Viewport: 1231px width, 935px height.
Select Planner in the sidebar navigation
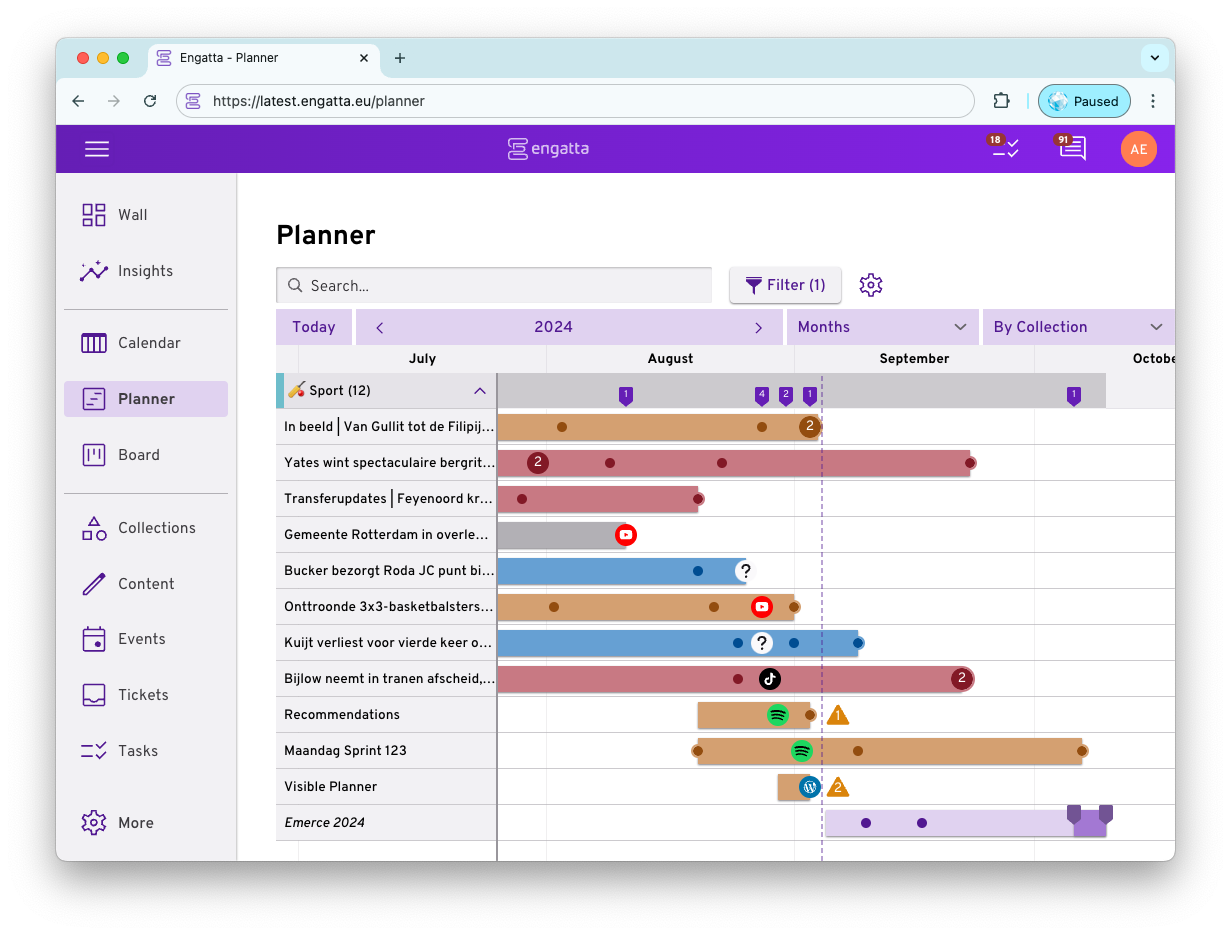pos(145,398)
